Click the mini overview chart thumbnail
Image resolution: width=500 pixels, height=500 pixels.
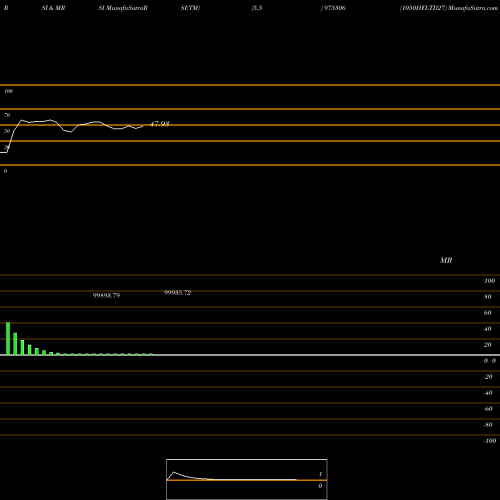[247, 479]
